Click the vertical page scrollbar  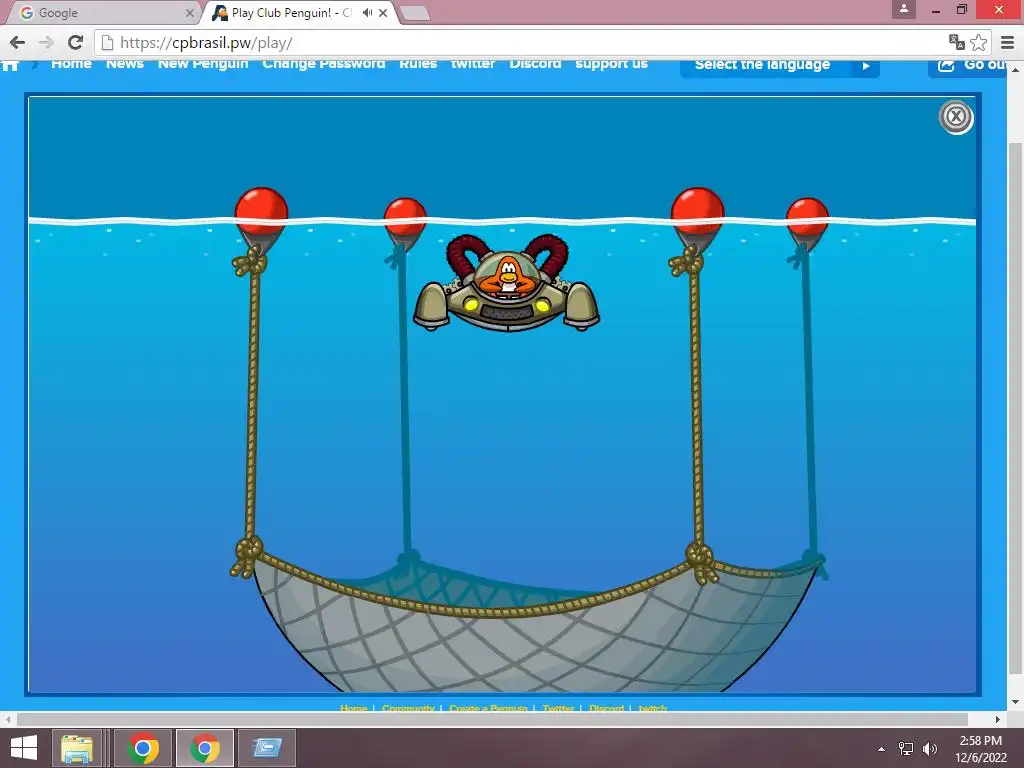[x=1016, y=408]
